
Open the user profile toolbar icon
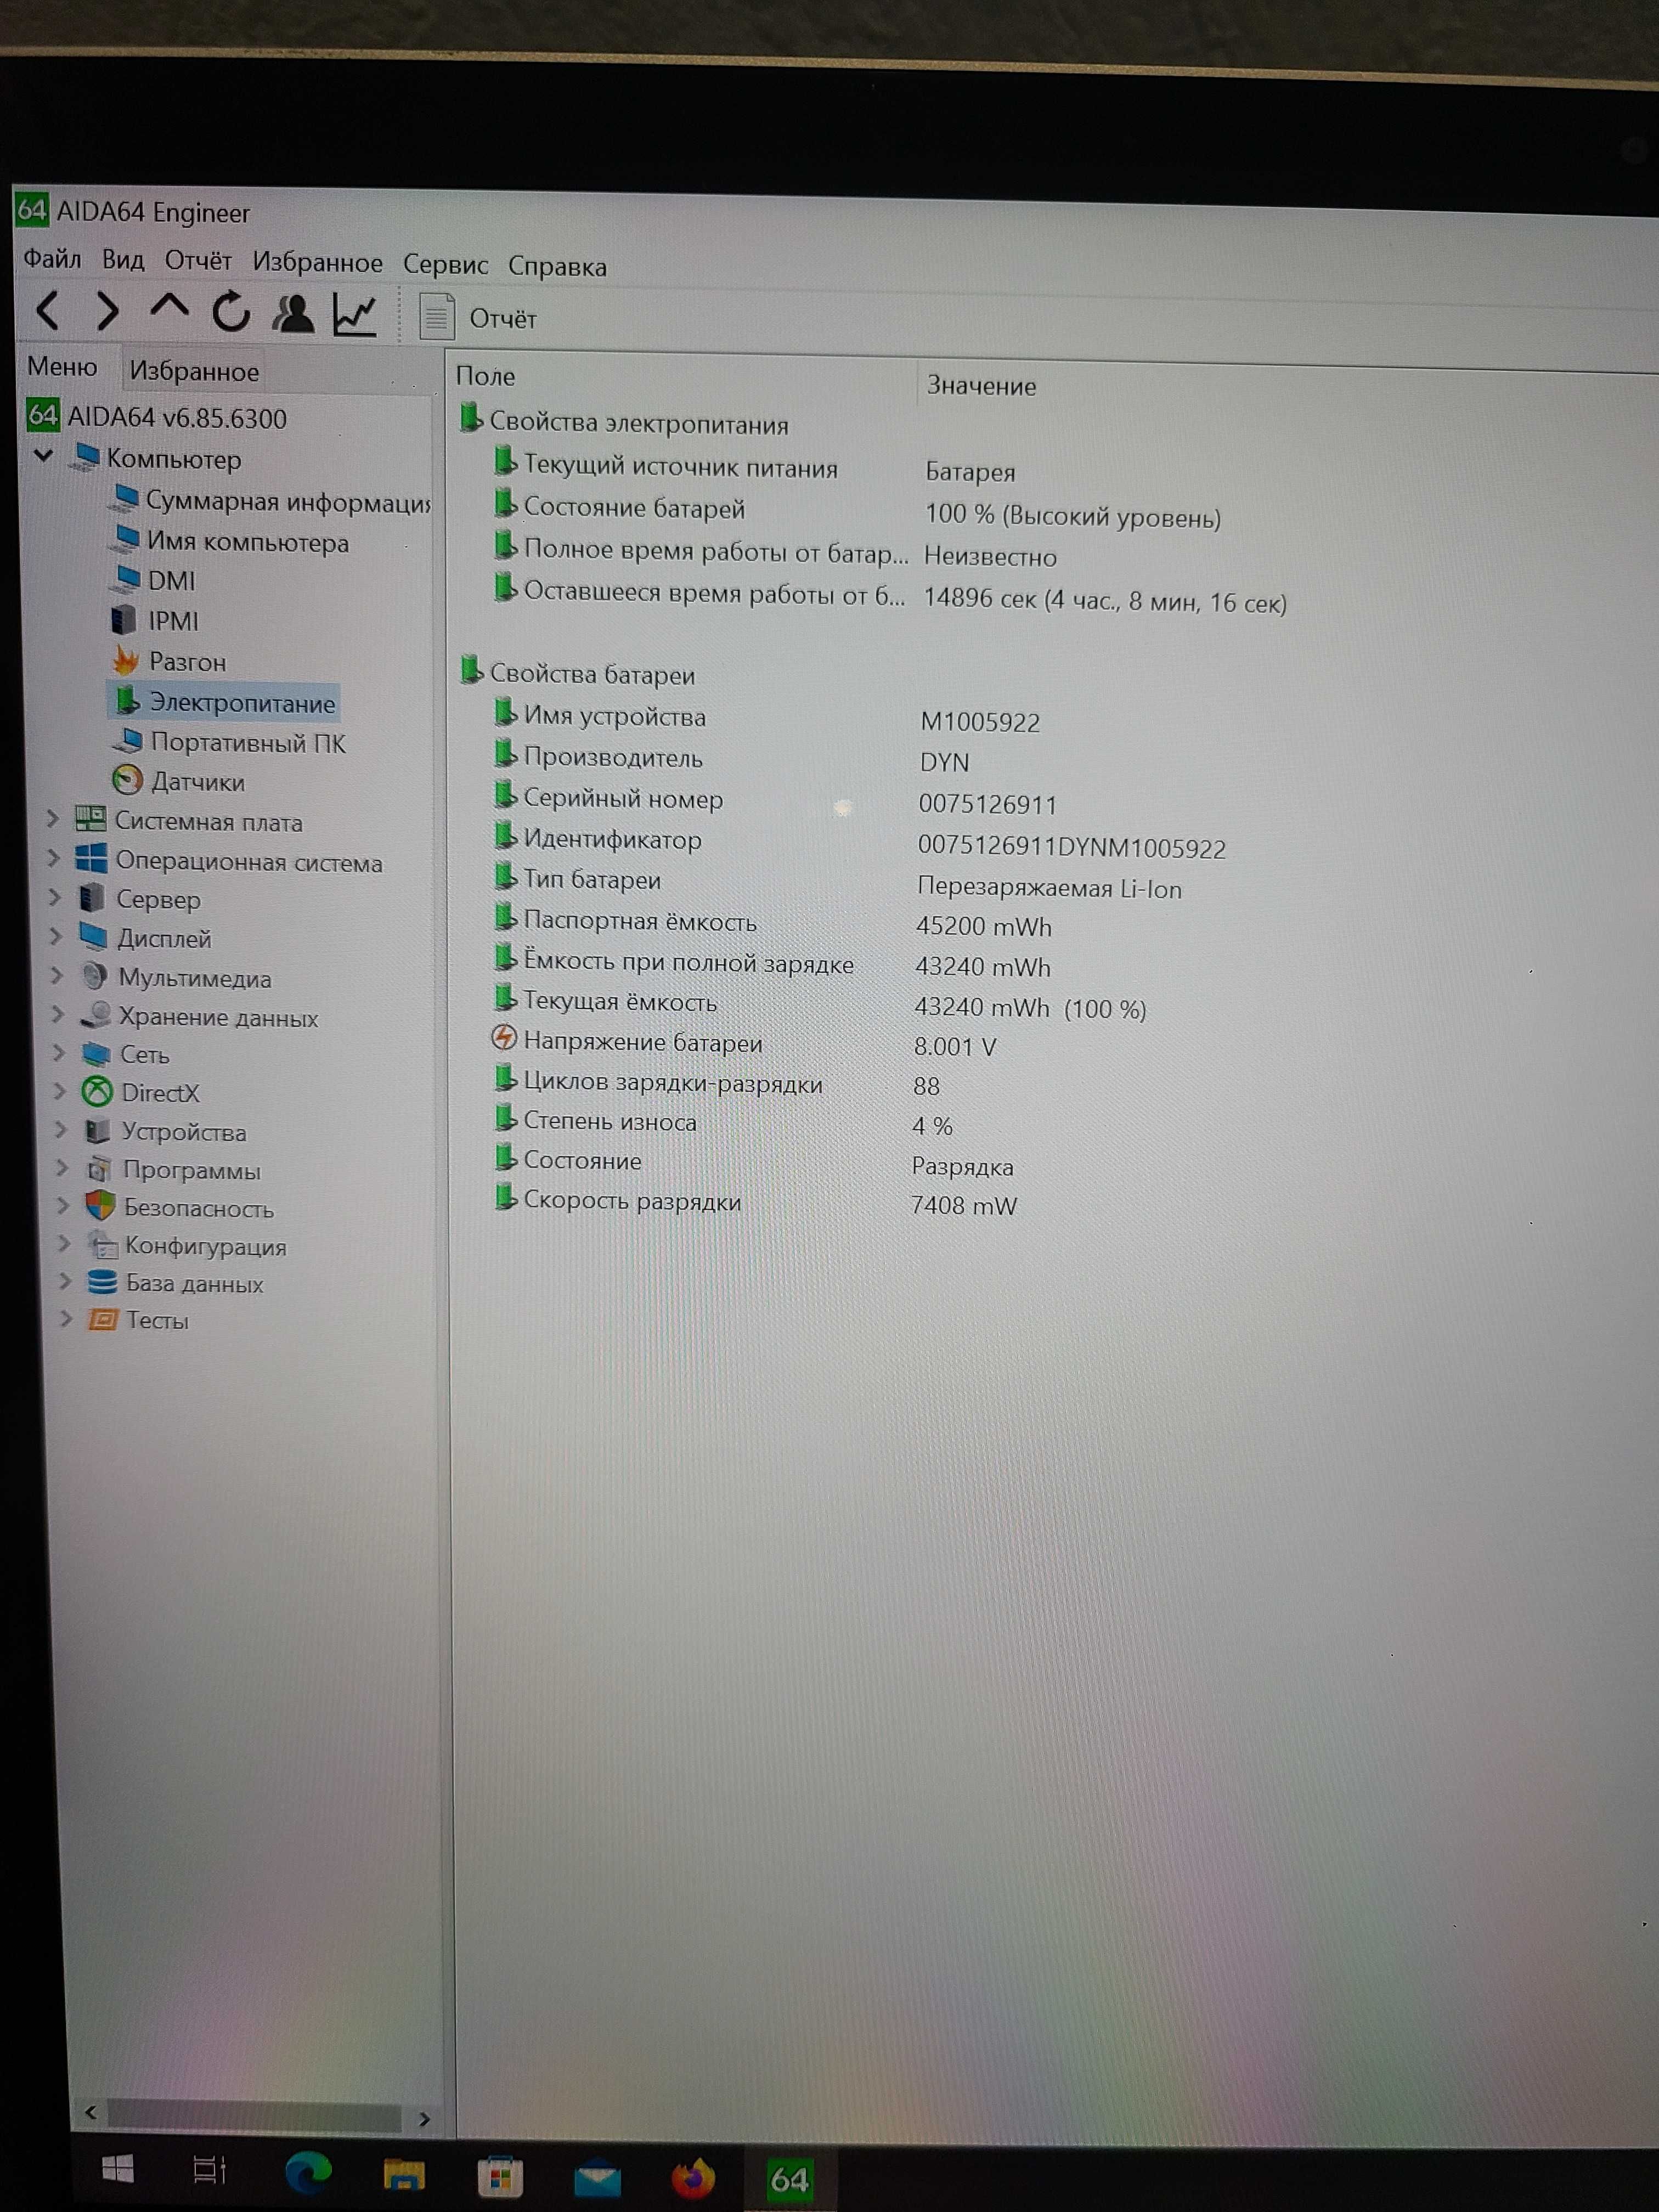click(293, 314)
